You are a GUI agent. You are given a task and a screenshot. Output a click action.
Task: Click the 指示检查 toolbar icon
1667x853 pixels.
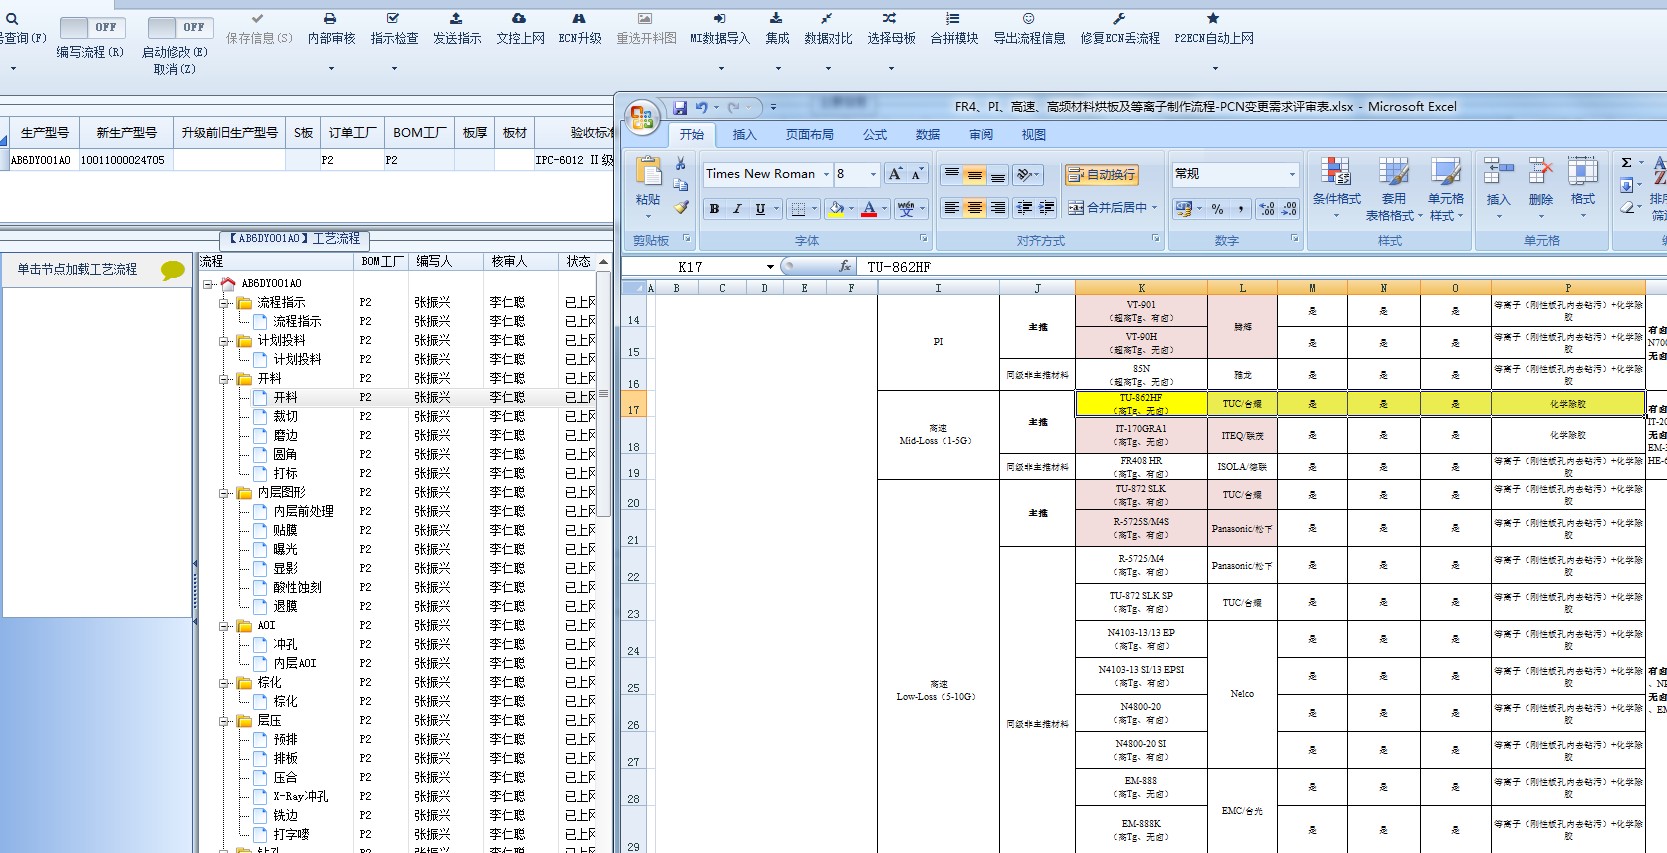click(393, 19)
